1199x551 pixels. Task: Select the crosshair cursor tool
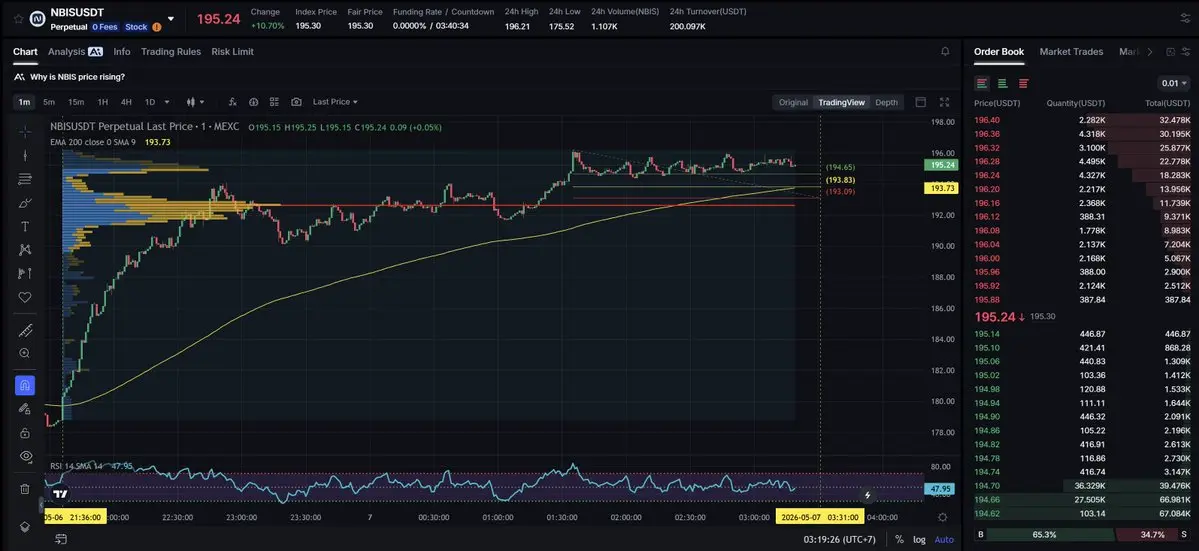(24, 131)
